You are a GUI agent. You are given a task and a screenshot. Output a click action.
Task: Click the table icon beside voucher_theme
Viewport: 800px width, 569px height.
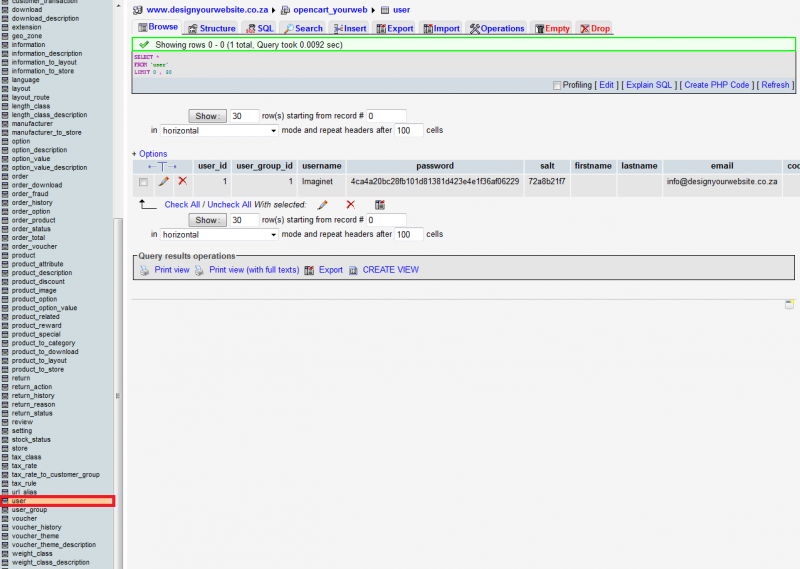(5, 536)
